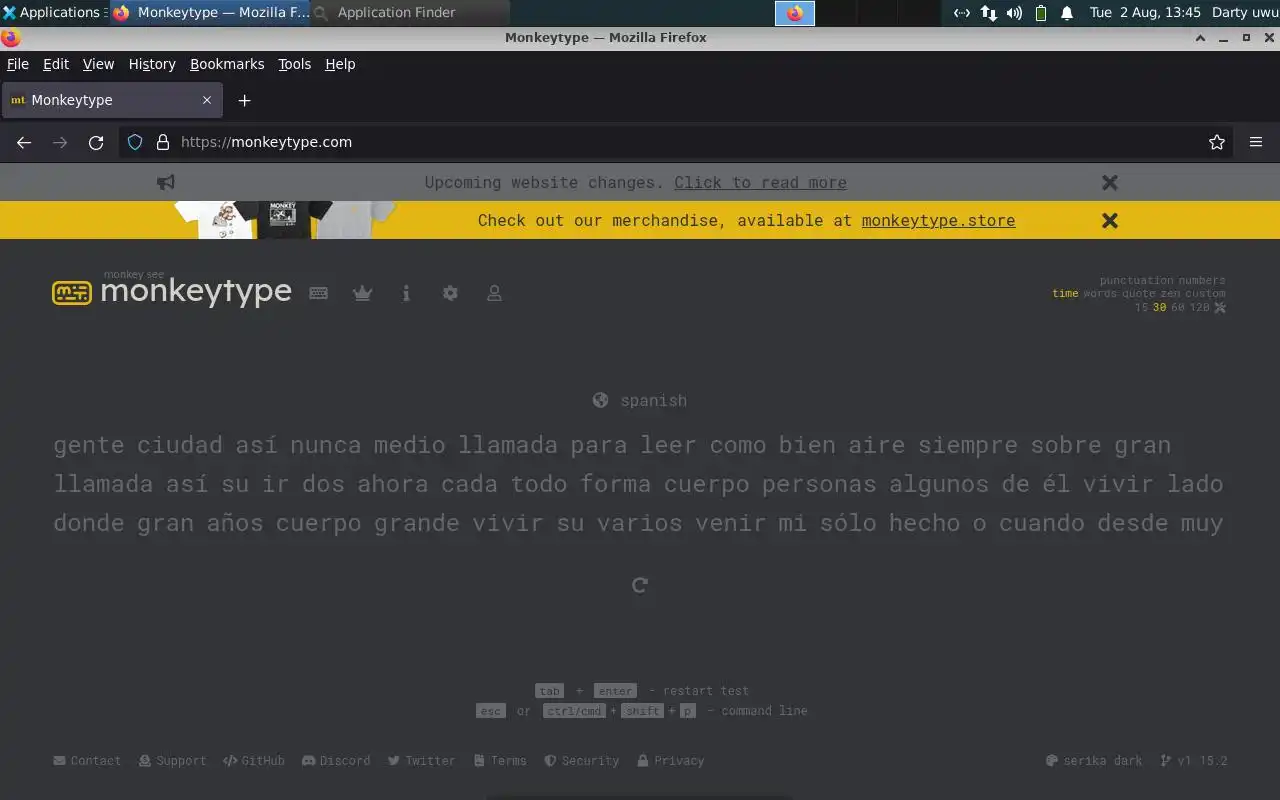Open the Bookmarks menu

click(x=227, y=64)
